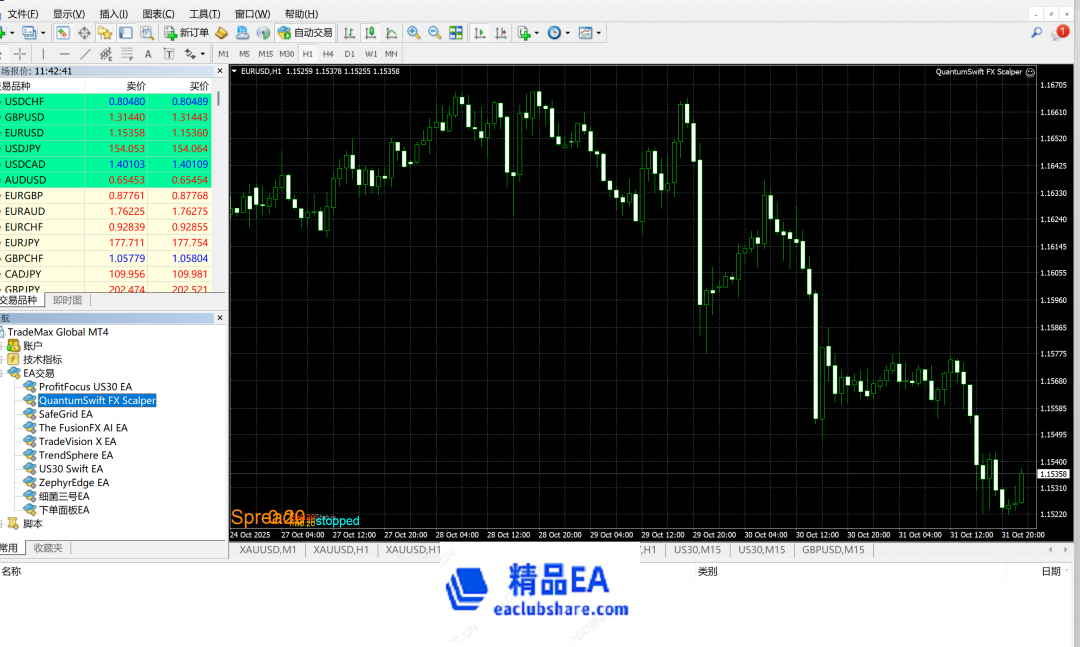Viewport: 1080px width, 647px height.
Task: Open the indicators list dropdown arrow
Action: (537, 33)
